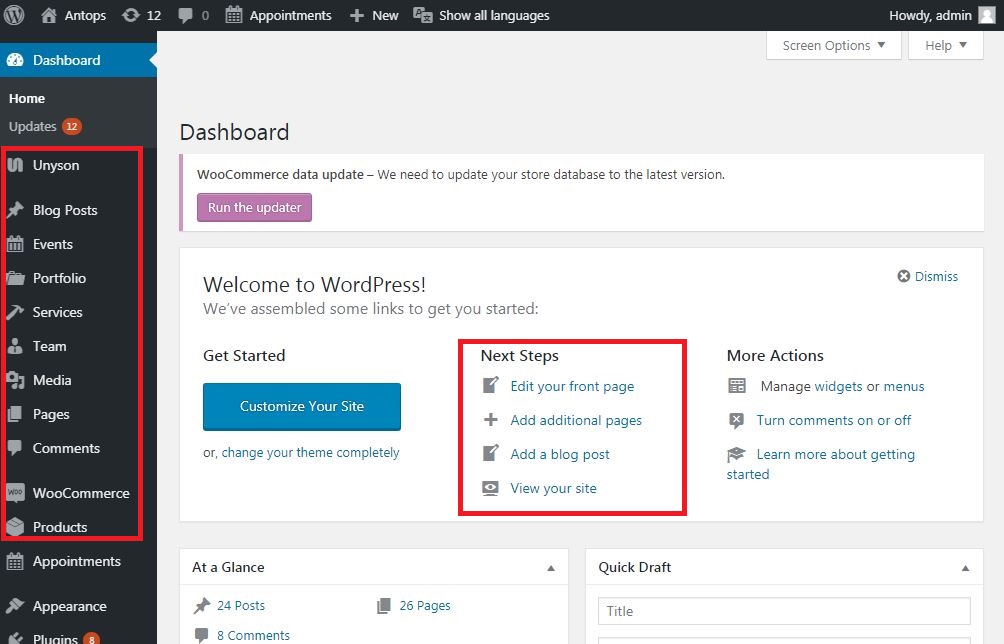Click the admin avatar icon
The image size is (1004, 644).
[x=987, y=15]
